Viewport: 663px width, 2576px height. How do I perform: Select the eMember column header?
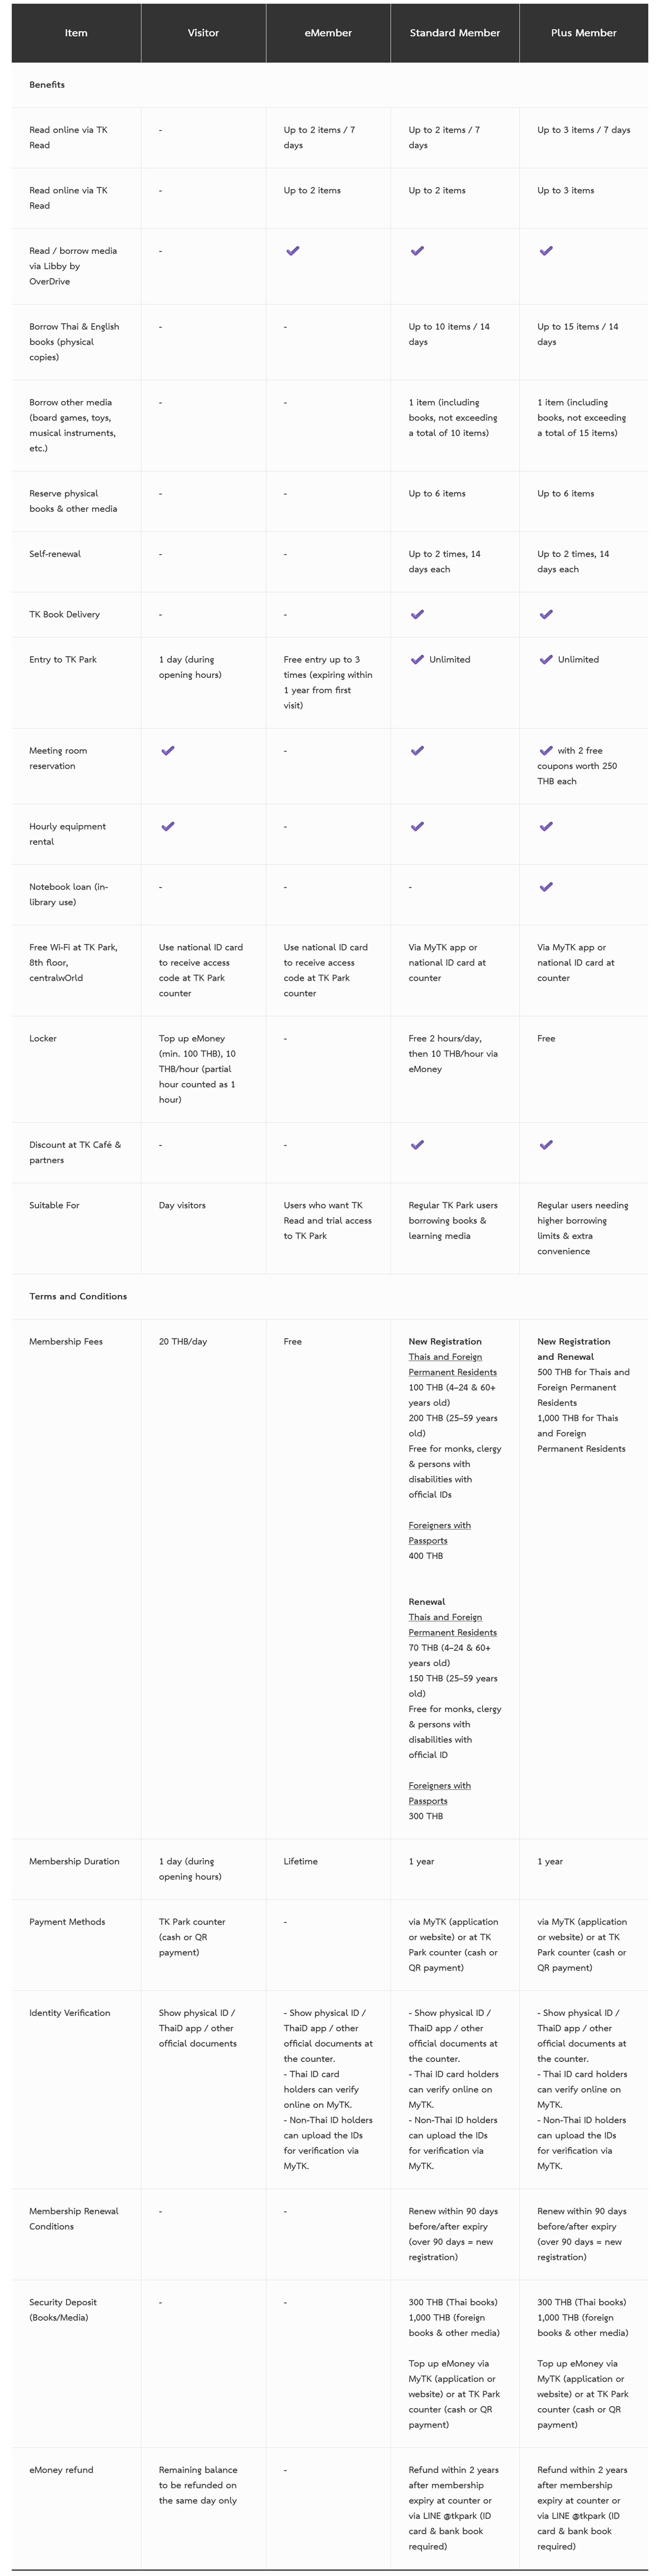coord(328,33)
